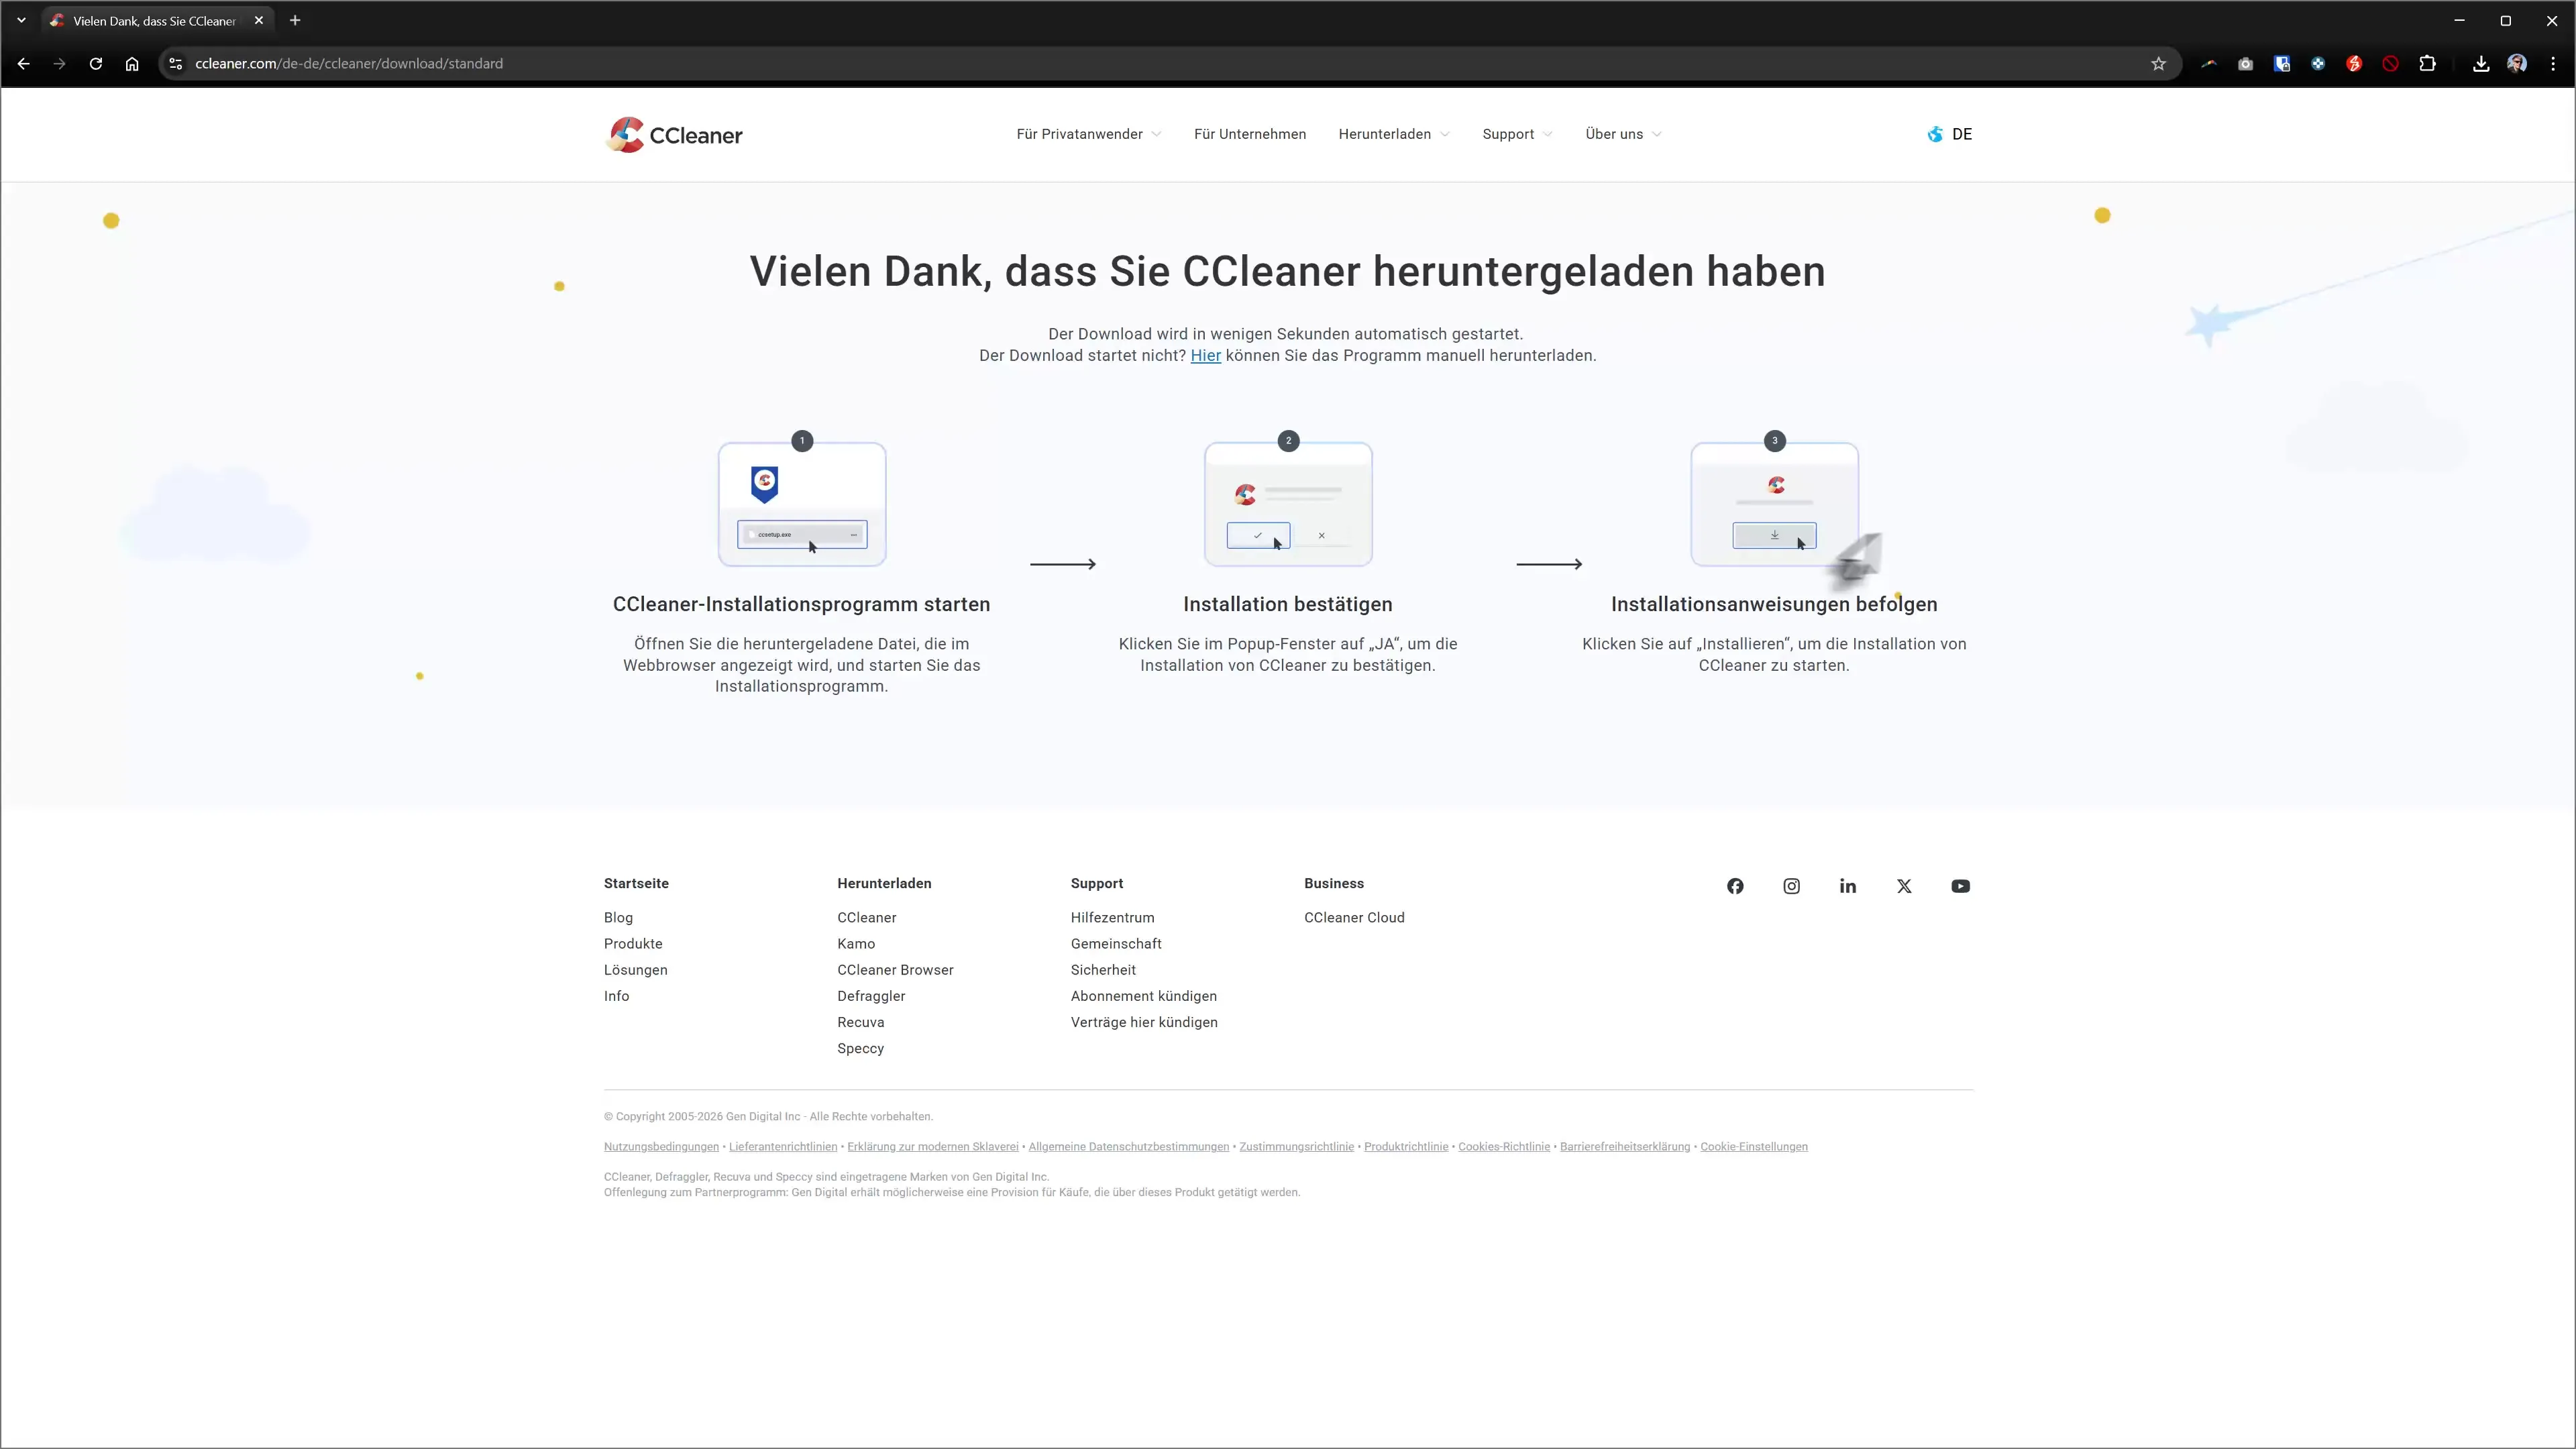Visit CCleaner on LinkedIn
This screenshot has height=1449, width=2576.
coord(1847,886)
